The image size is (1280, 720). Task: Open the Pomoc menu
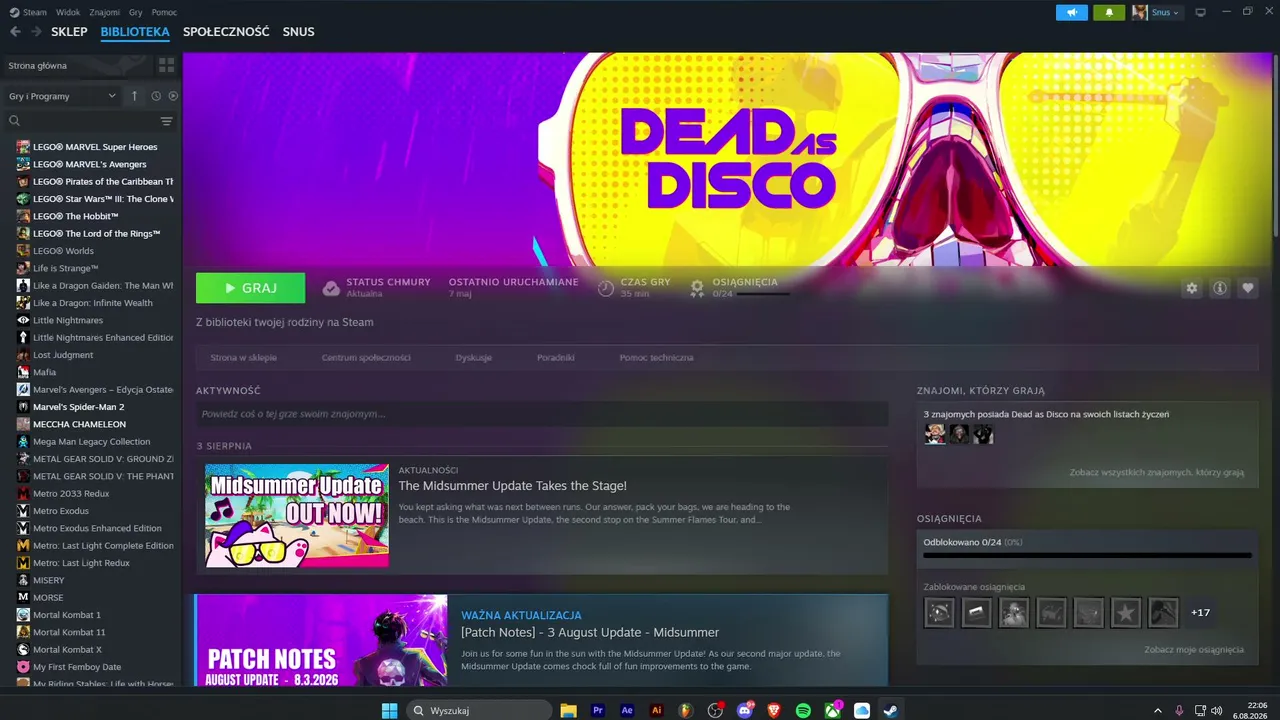(x=164, y=12)
